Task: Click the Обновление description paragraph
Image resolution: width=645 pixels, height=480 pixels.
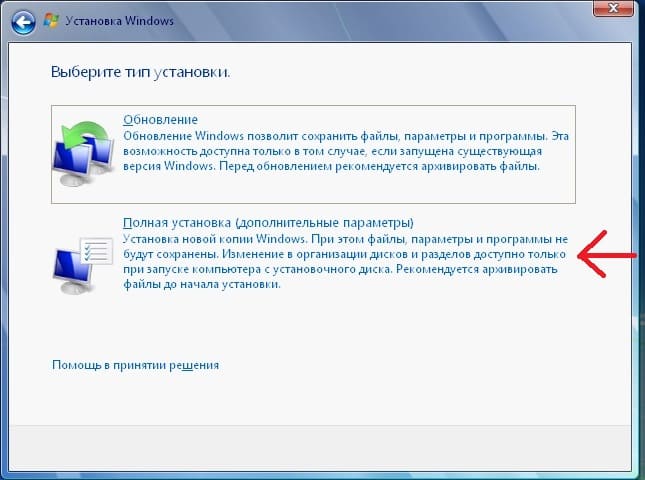Action: [x=340, y=150]
